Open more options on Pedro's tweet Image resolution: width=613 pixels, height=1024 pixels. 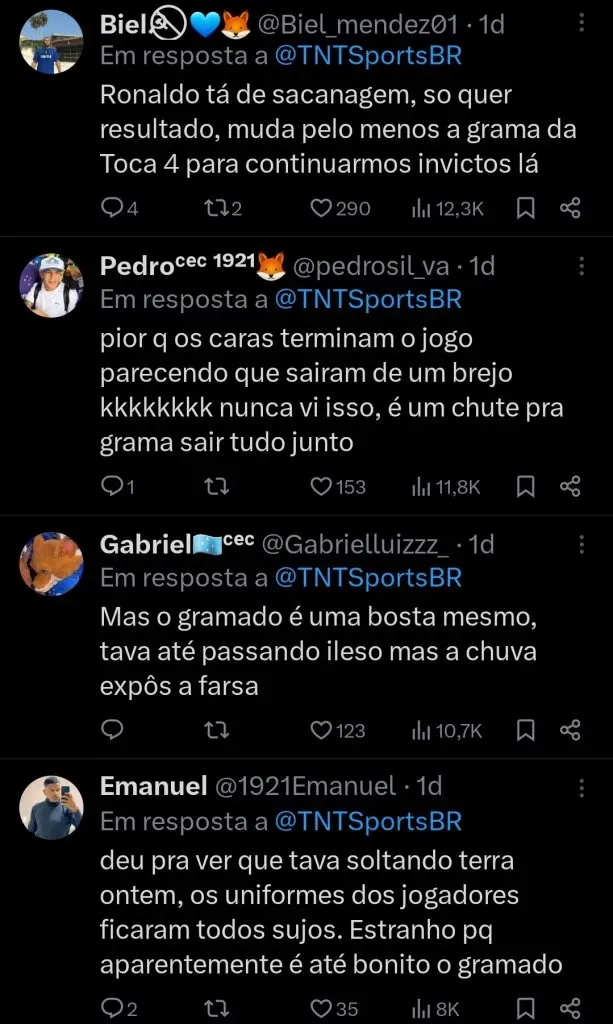click(583, 266)
